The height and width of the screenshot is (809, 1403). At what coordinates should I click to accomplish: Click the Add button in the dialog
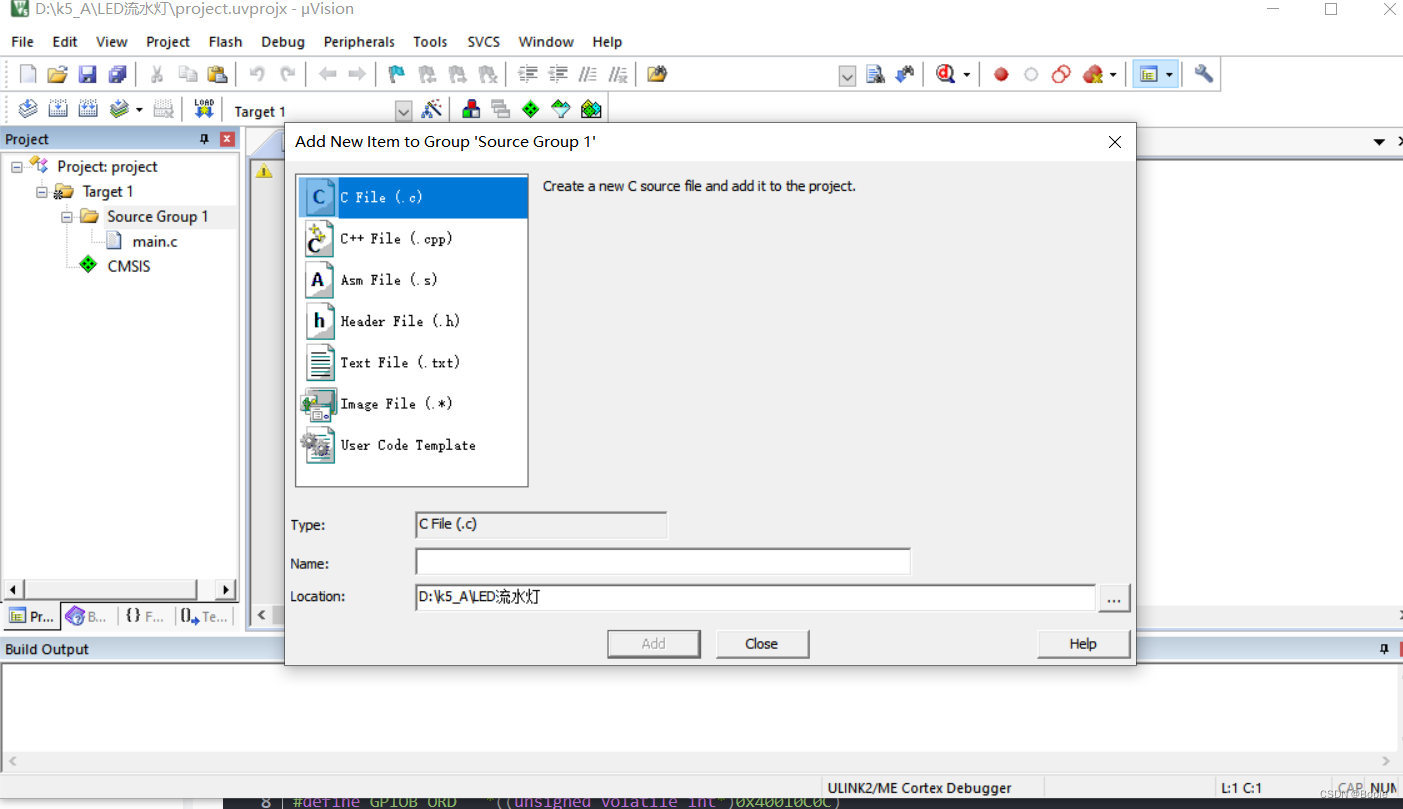click(654, 644)
